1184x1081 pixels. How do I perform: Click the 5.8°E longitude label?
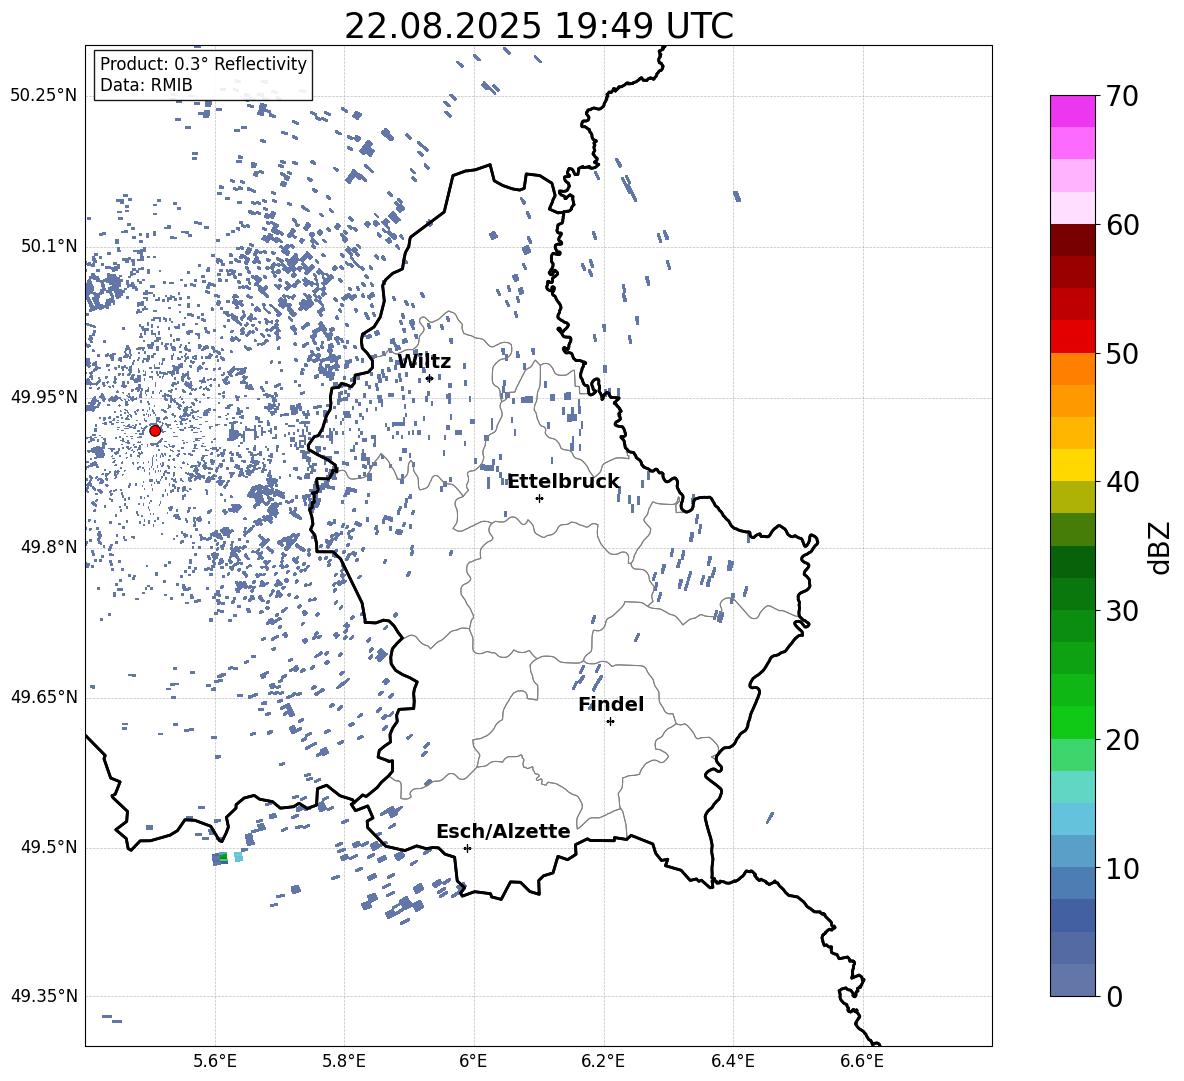(344, 1061)
